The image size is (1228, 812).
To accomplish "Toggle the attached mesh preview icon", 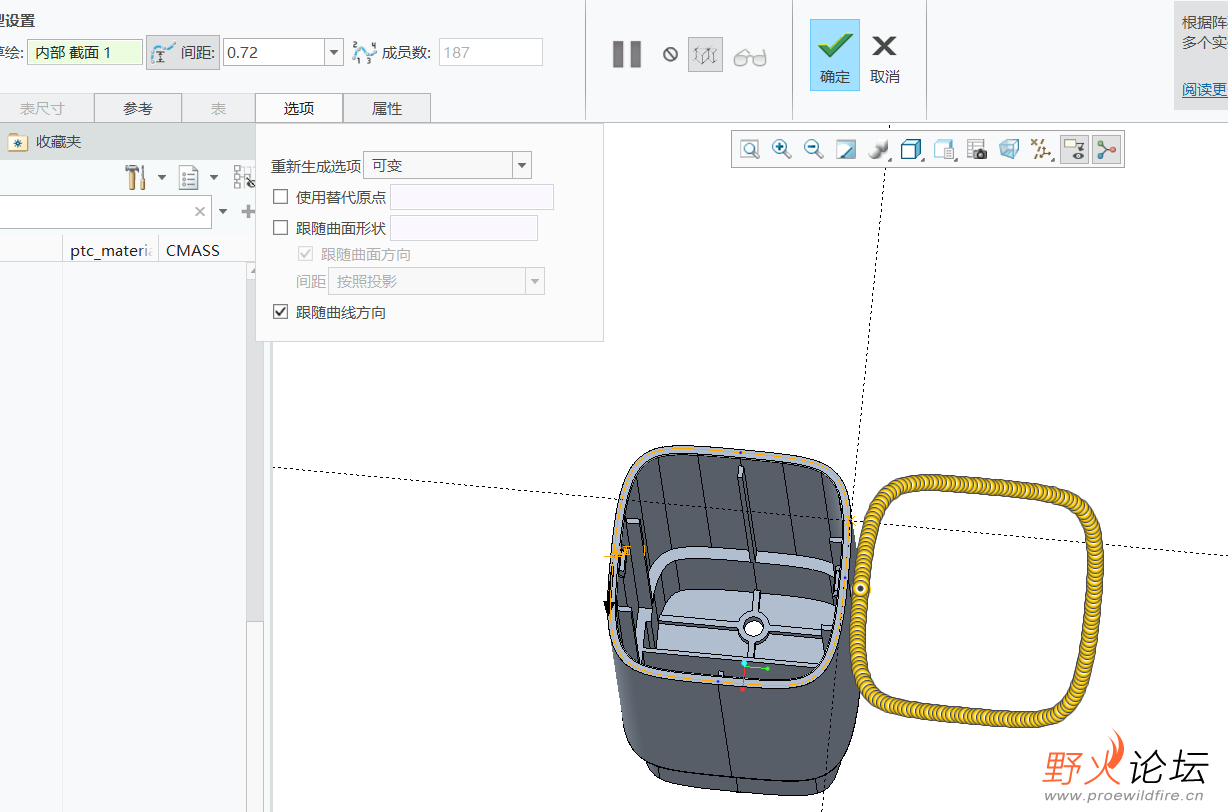I will tap(705, 55).
